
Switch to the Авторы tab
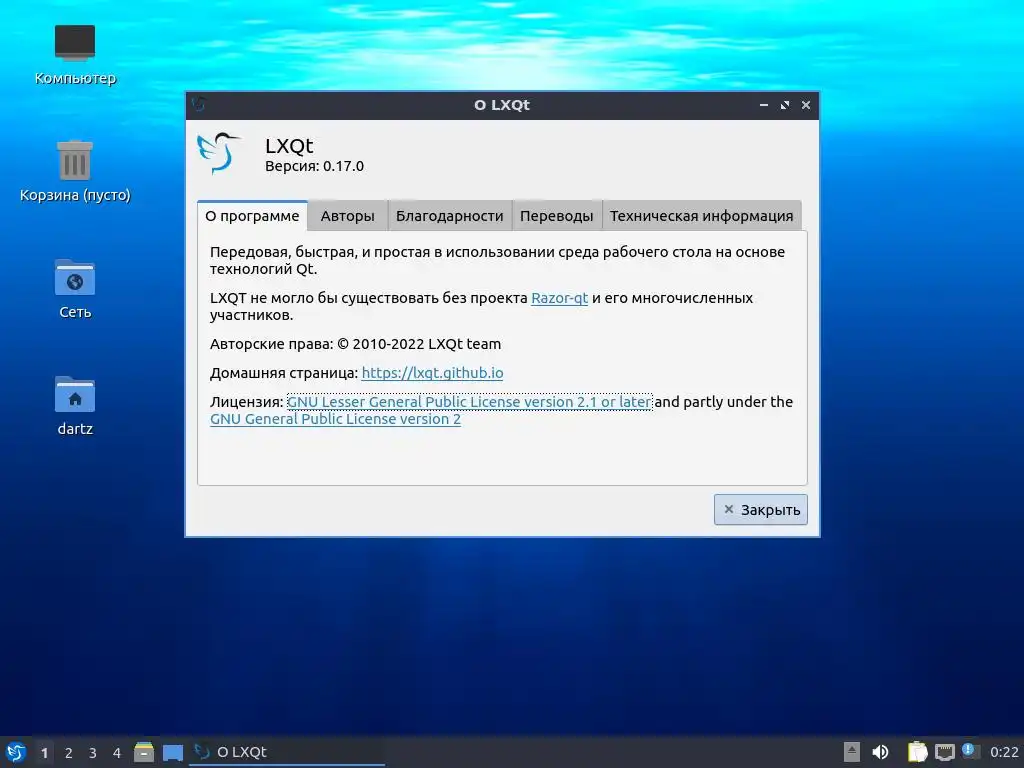(x=347, y=216)
